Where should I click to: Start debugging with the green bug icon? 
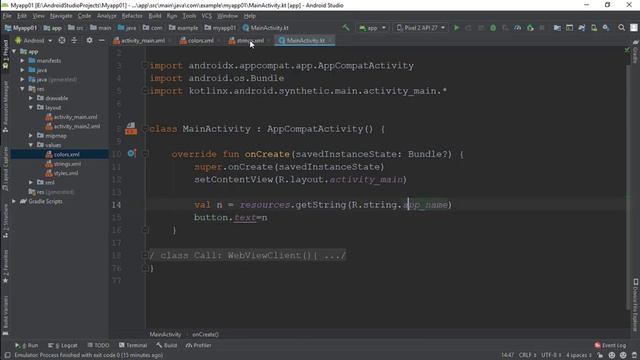click(493, 28)
